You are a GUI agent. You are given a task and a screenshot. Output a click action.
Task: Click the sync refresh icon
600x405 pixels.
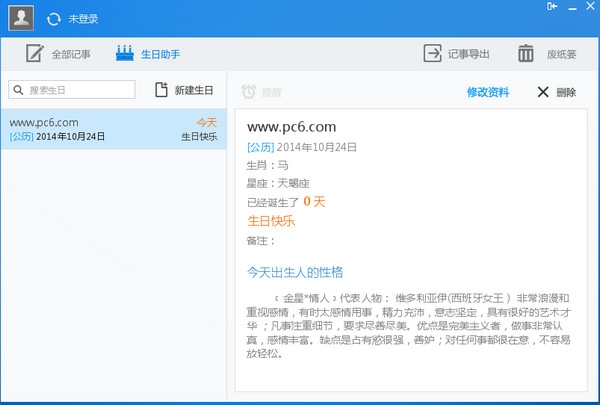(53, 18)
